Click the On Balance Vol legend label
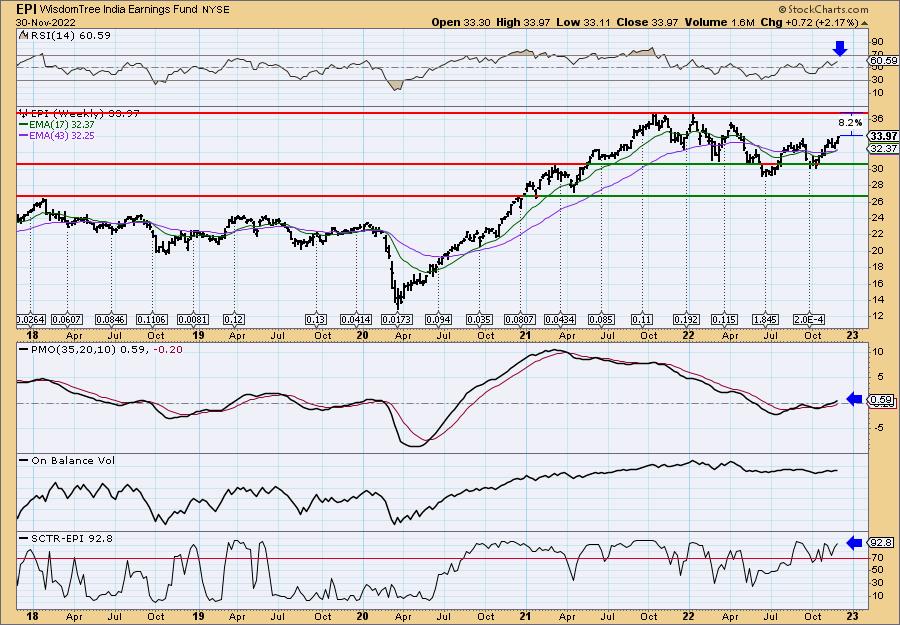The width and height of the screenshot is (900, 625). point(72,460)
